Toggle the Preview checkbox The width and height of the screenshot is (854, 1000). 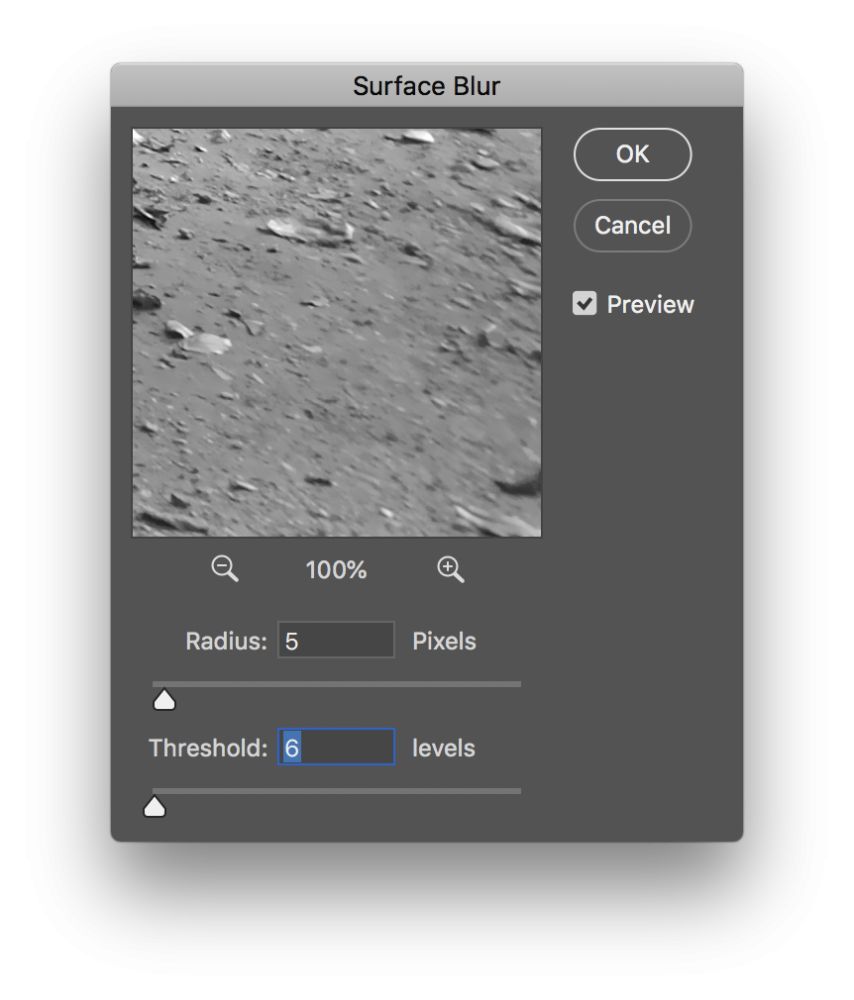click(x=584, y=304)
